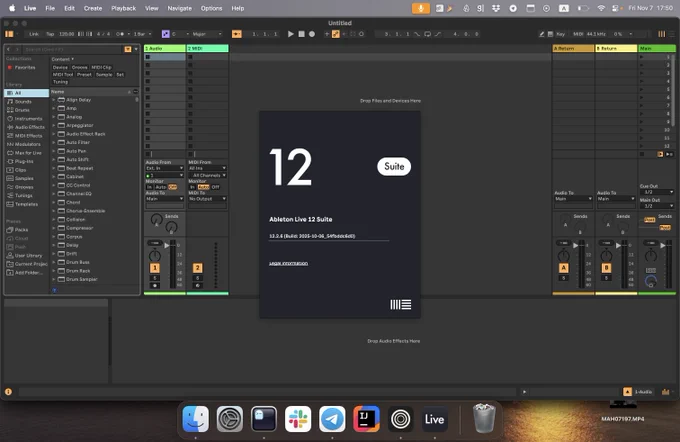Select Audio Effects in the Library sidebar

click(x=29, y=127)
